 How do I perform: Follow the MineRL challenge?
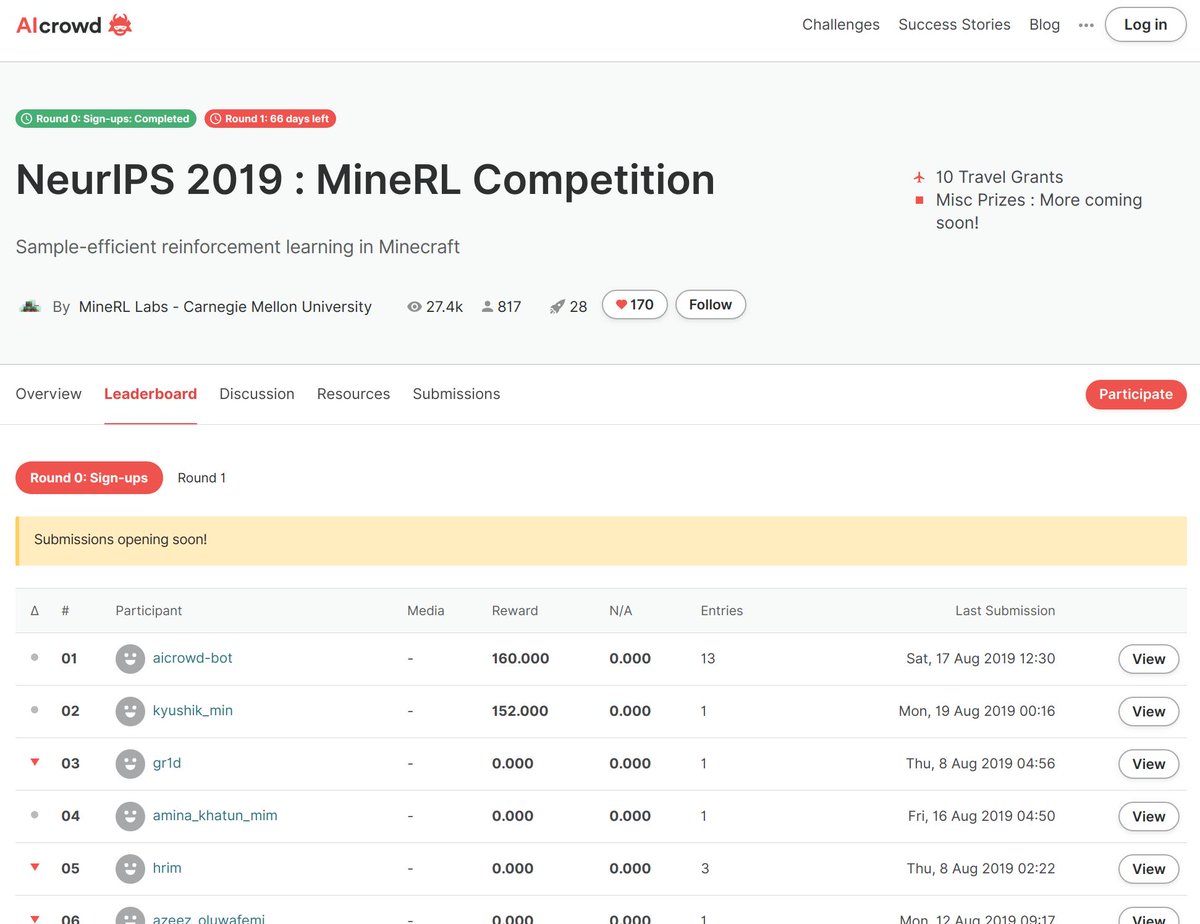point(710,305)
